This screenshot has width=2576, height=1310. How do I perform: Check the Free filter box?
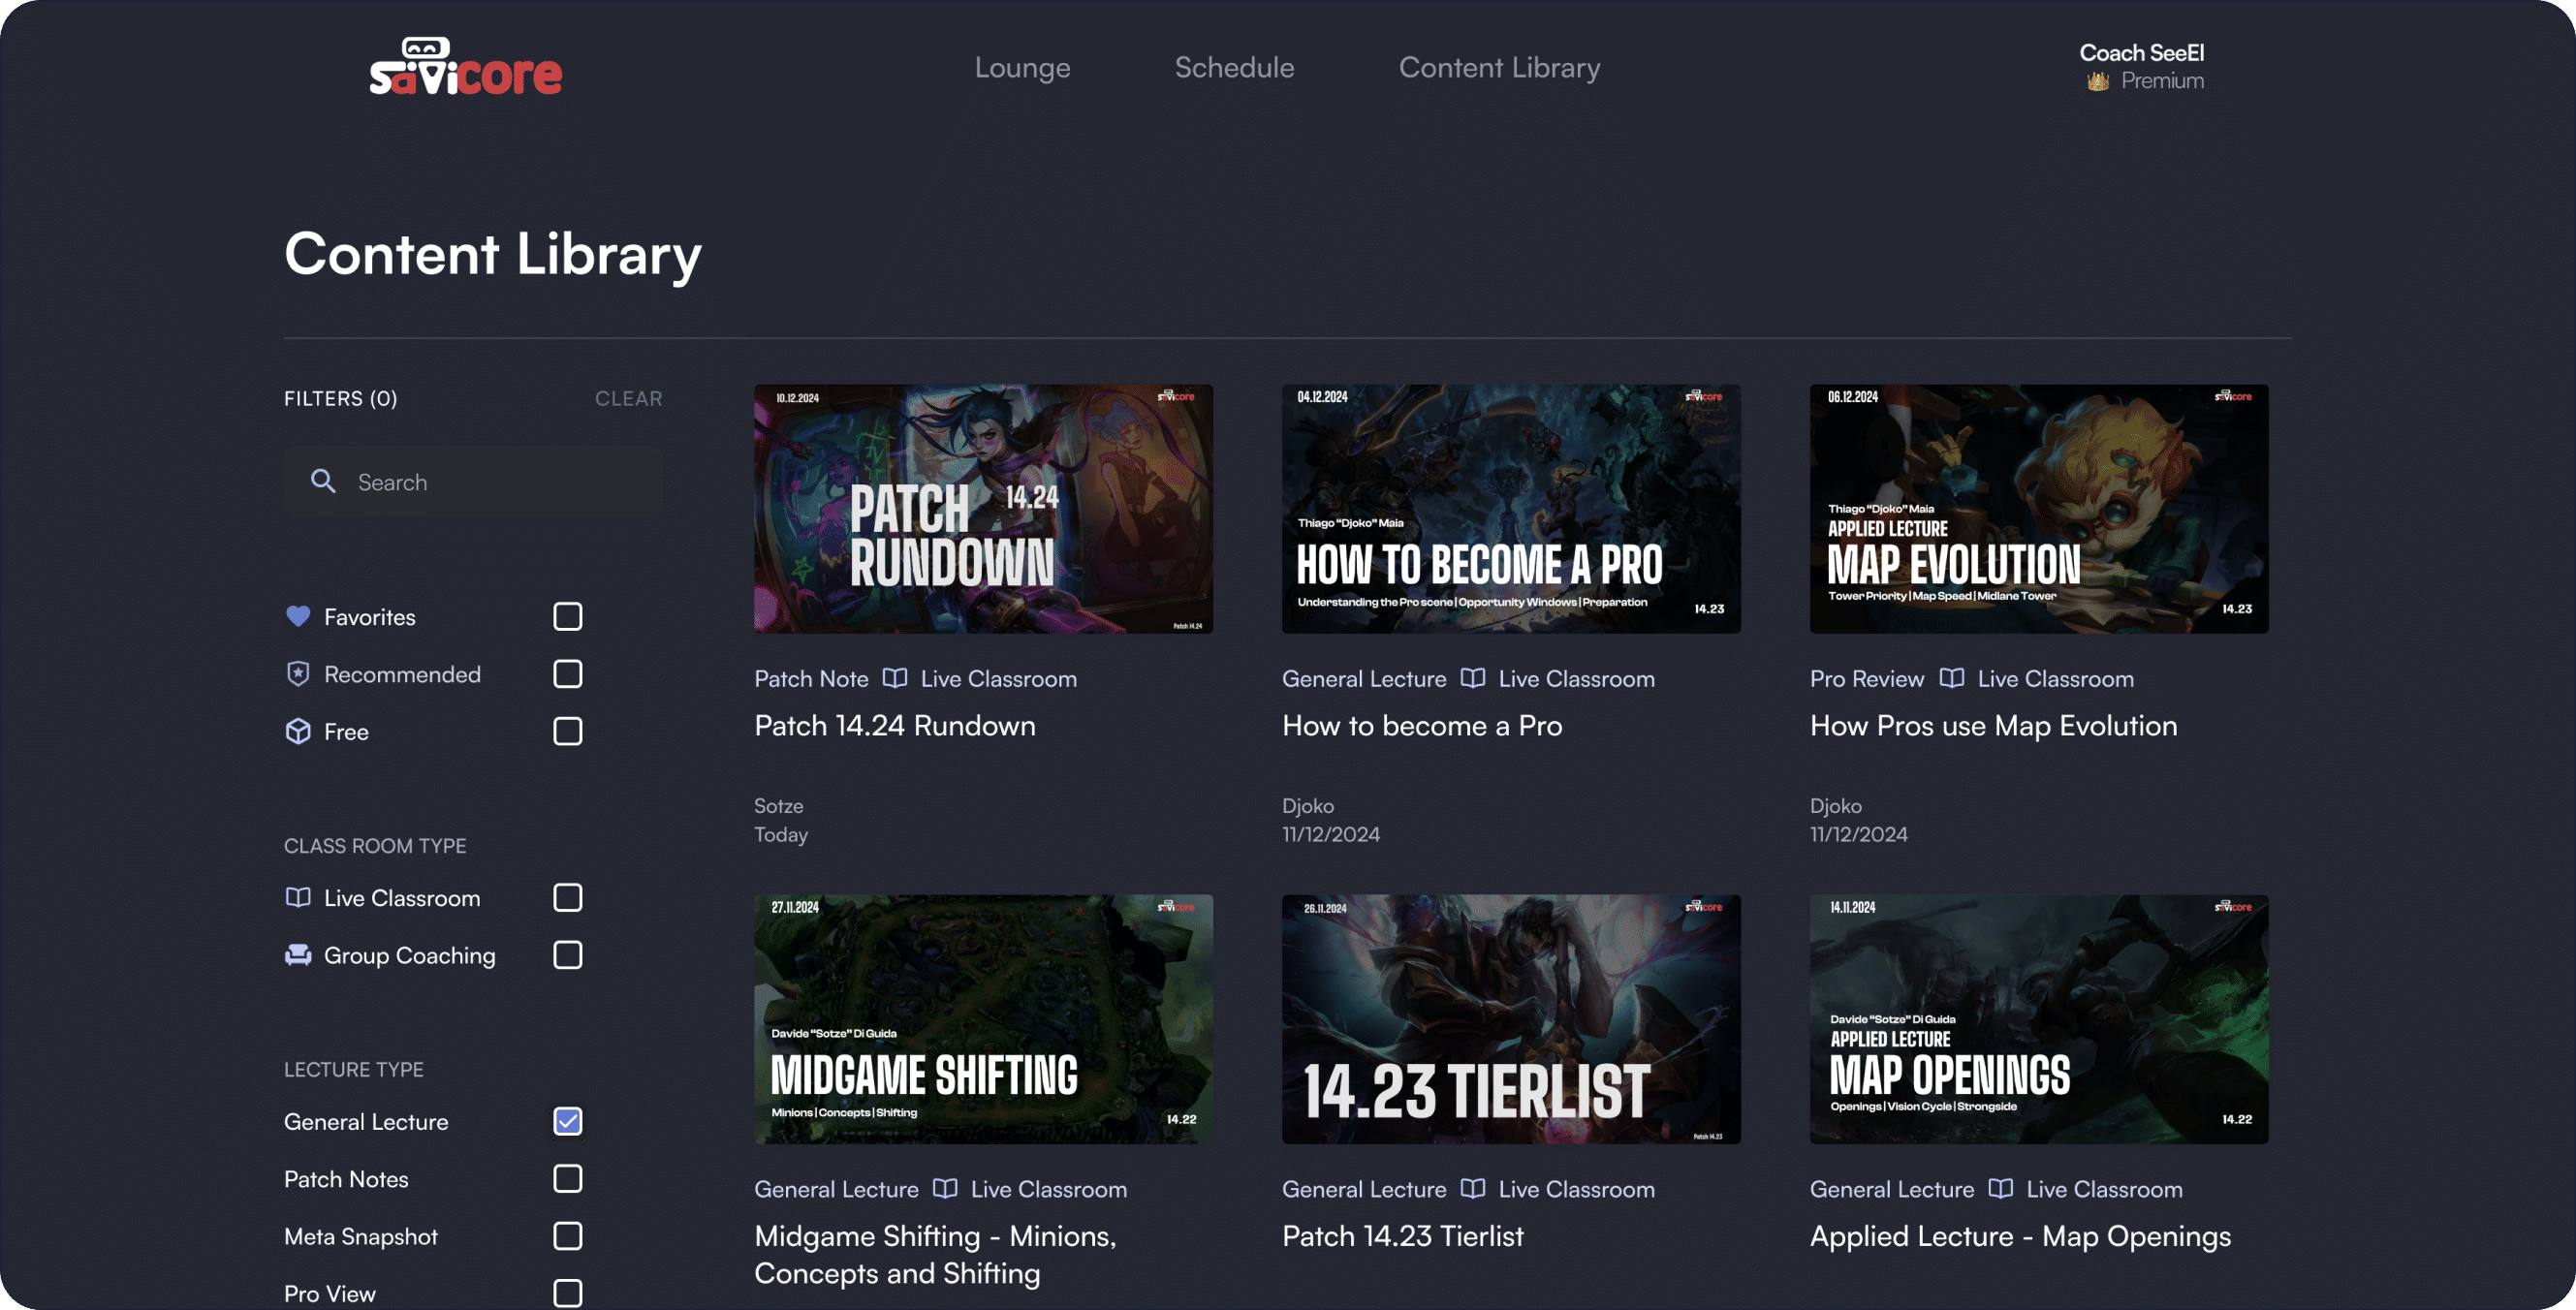click(567, 731)
